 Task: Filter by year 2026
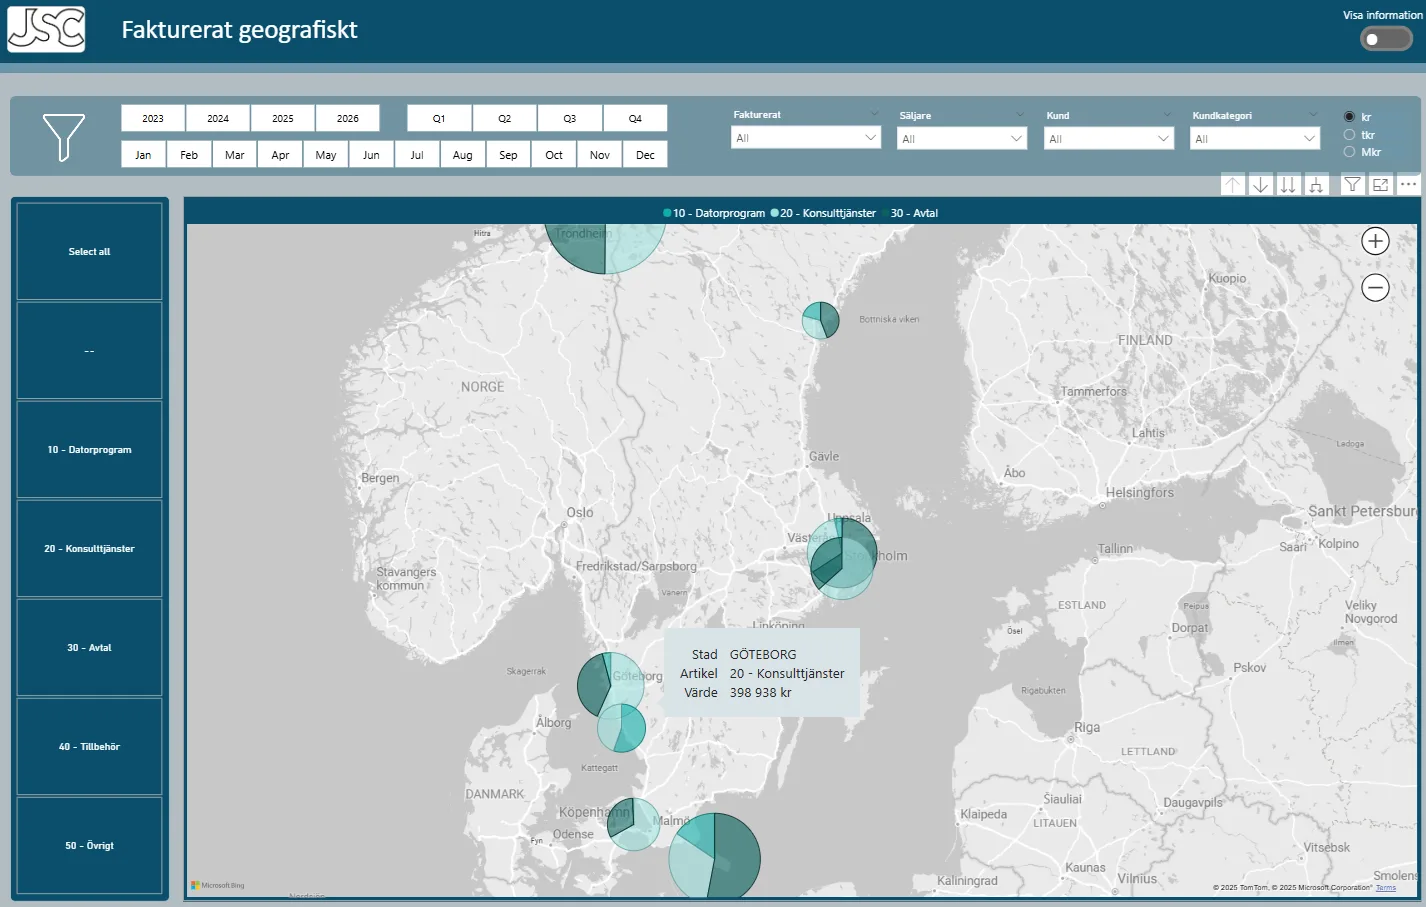(348, 118)
